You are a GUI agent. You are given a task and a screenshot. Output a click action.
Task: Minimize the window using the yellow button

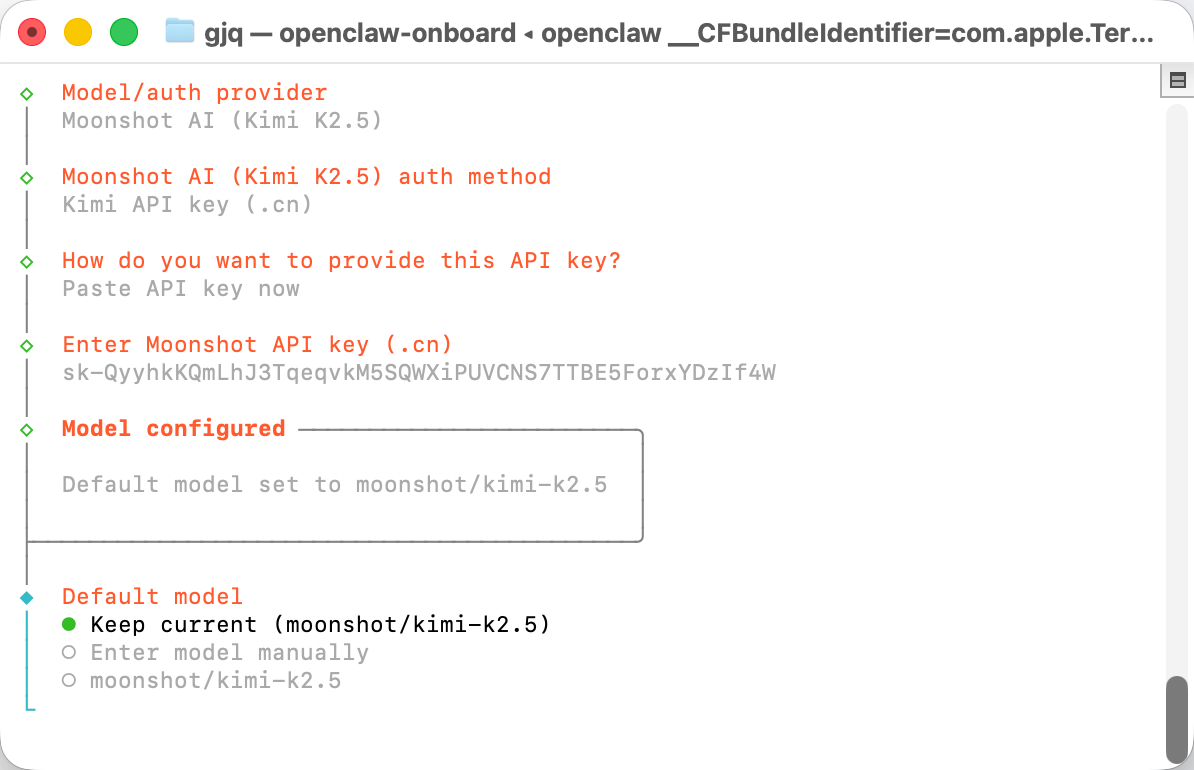pyautogui.click(x=78, y=32)
